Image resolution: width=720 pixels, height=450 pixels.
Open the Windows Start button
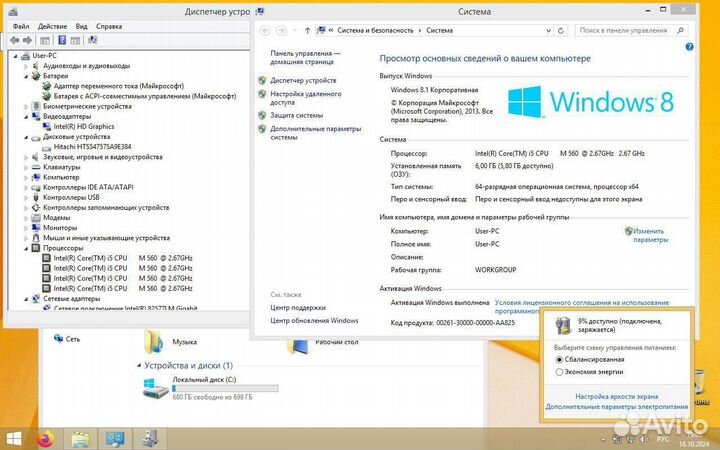click(x=14, y=439)
